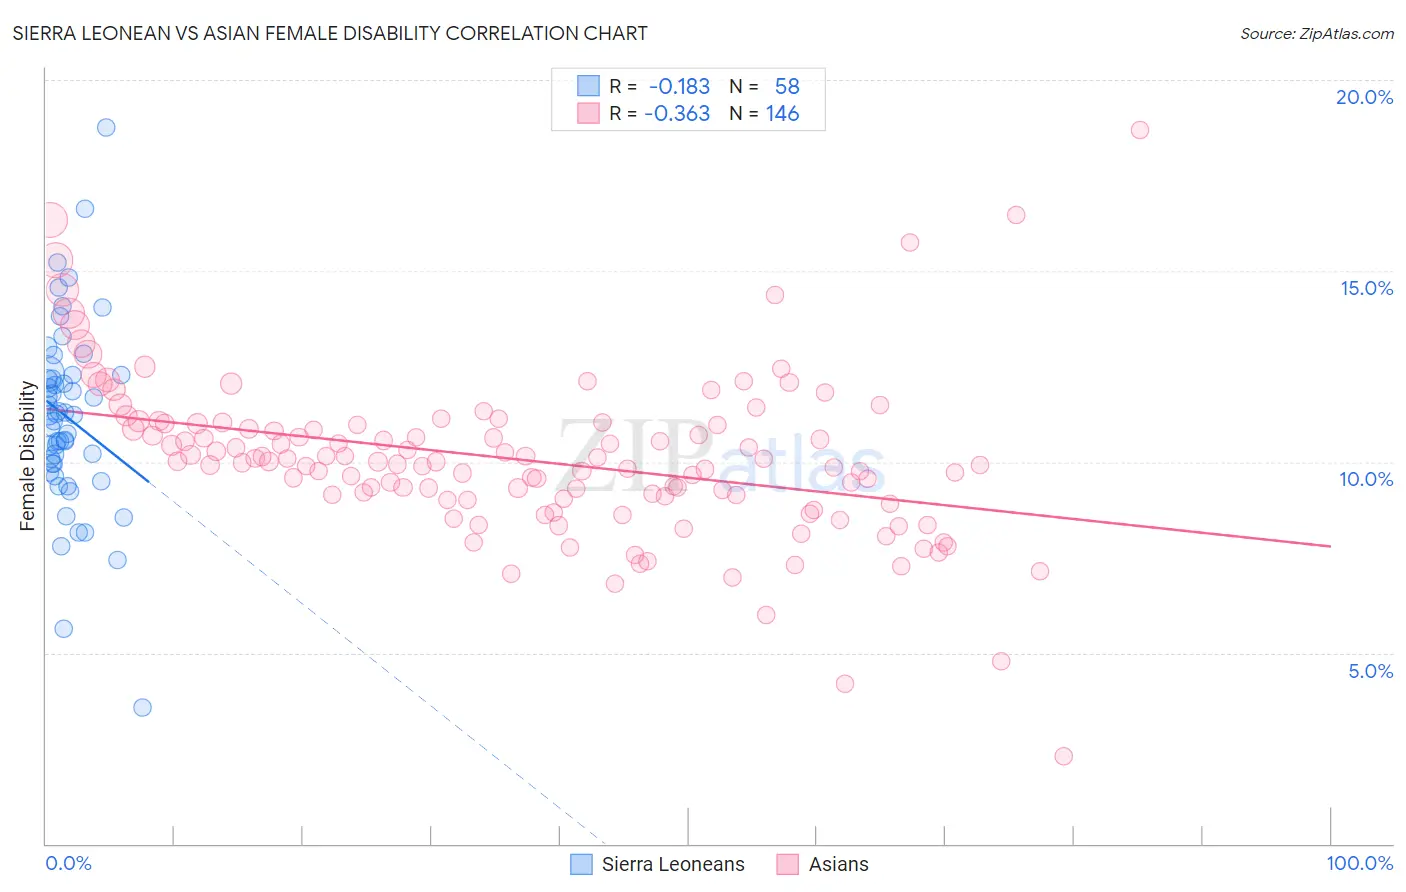The image size is (1406, 892).
Task: Click the 100.0% x-axis label
Action: [1359, 863]
